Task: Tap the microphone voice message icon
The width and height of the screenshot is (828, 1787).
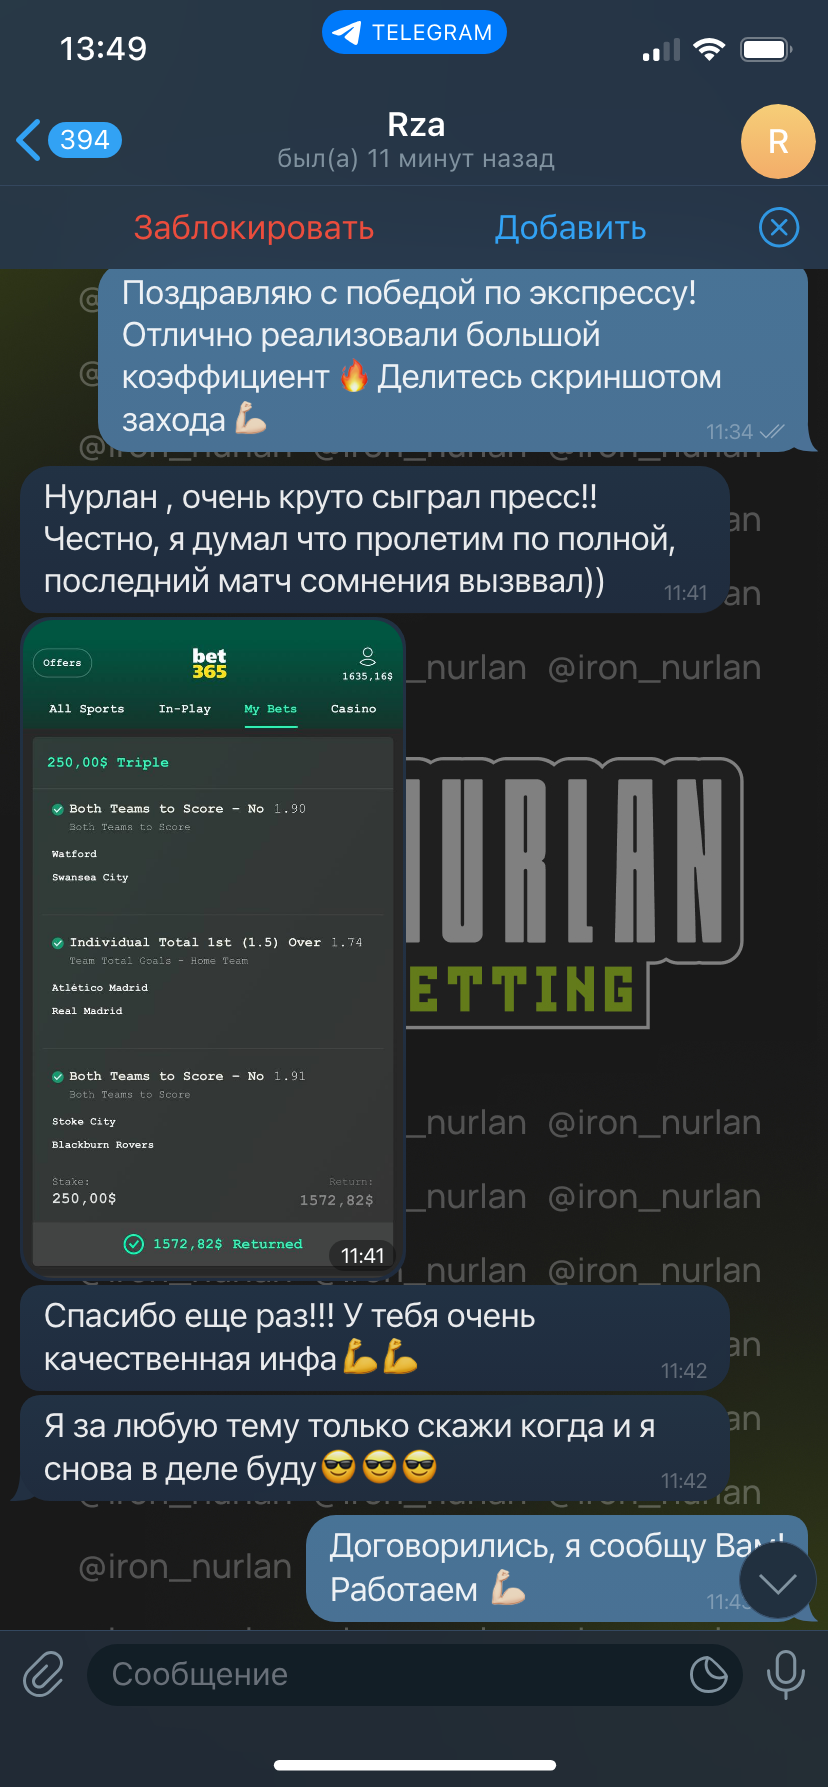Action: tap(785, 1674)
